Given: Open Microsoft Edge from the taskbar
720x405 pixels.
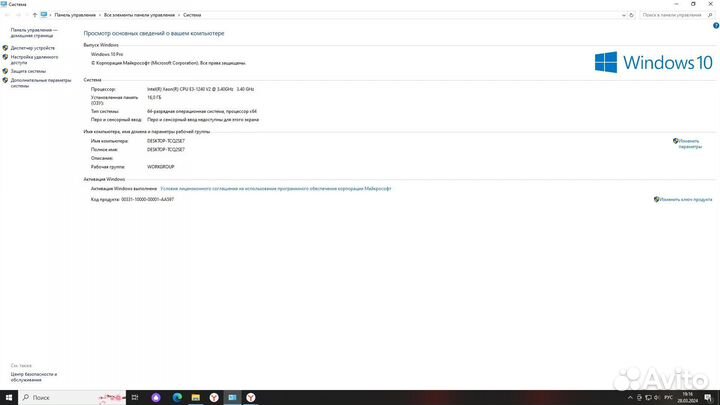Looking at the screenshot, I should (177, 398).
